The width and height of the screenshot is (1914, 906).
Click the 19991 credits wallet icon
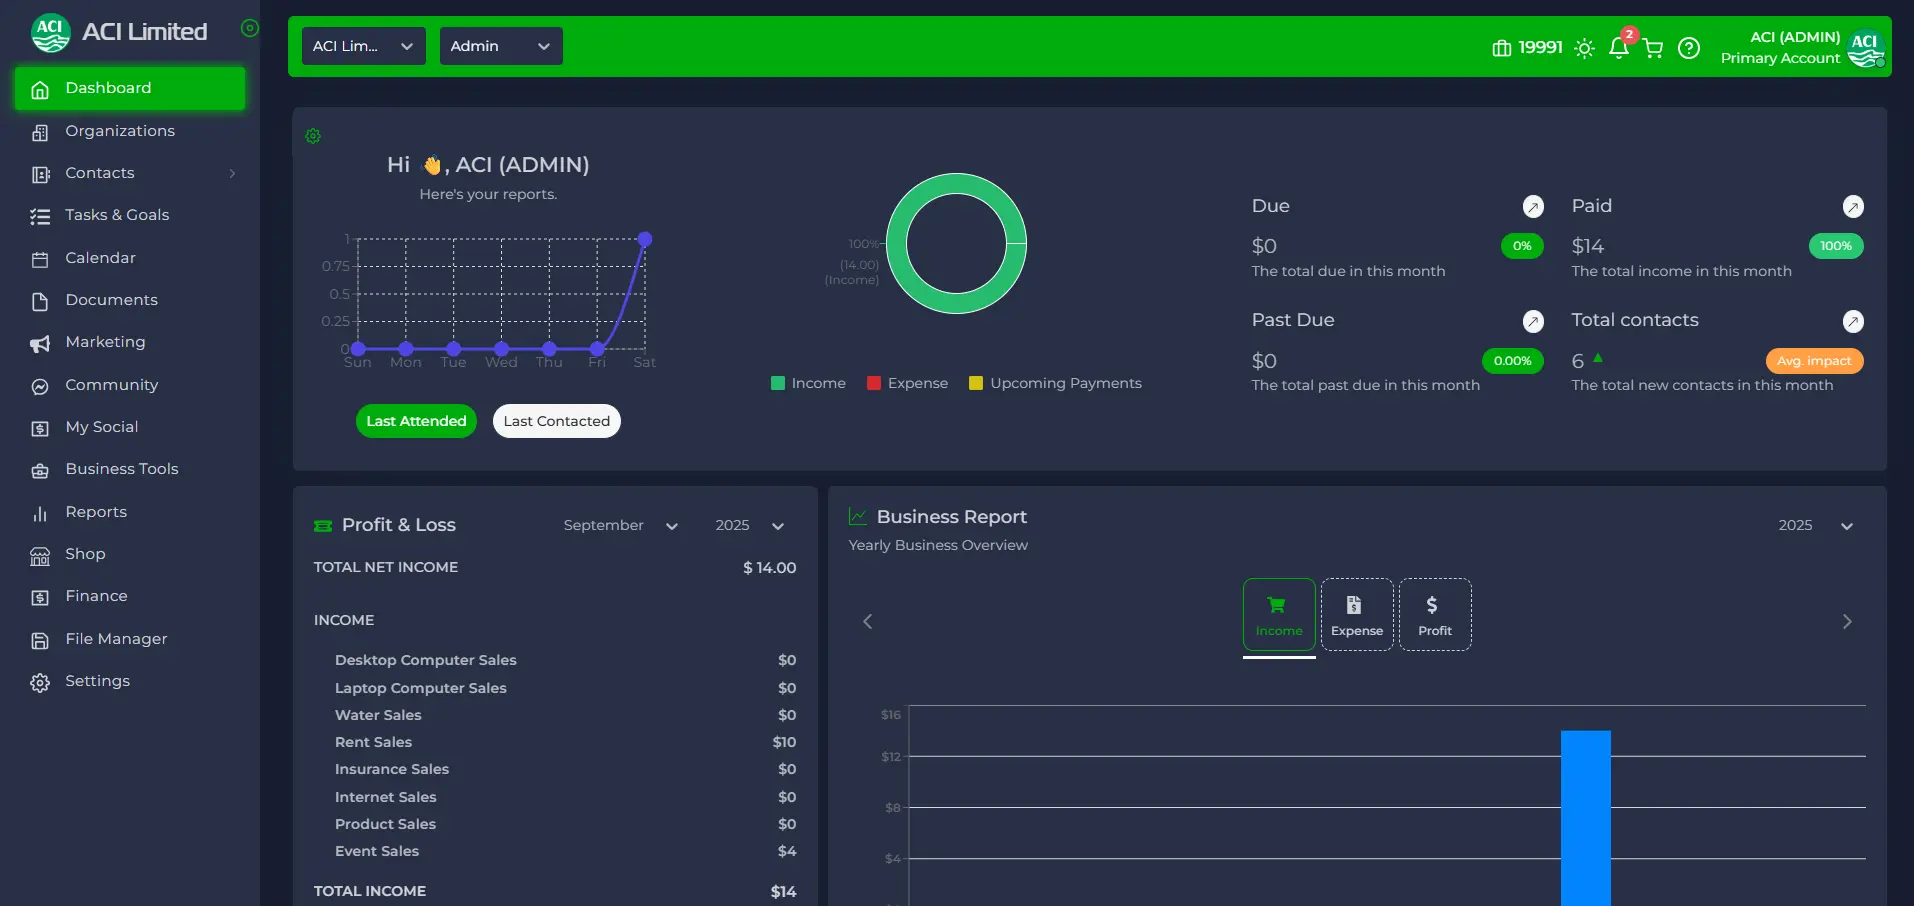[1501, 48]
